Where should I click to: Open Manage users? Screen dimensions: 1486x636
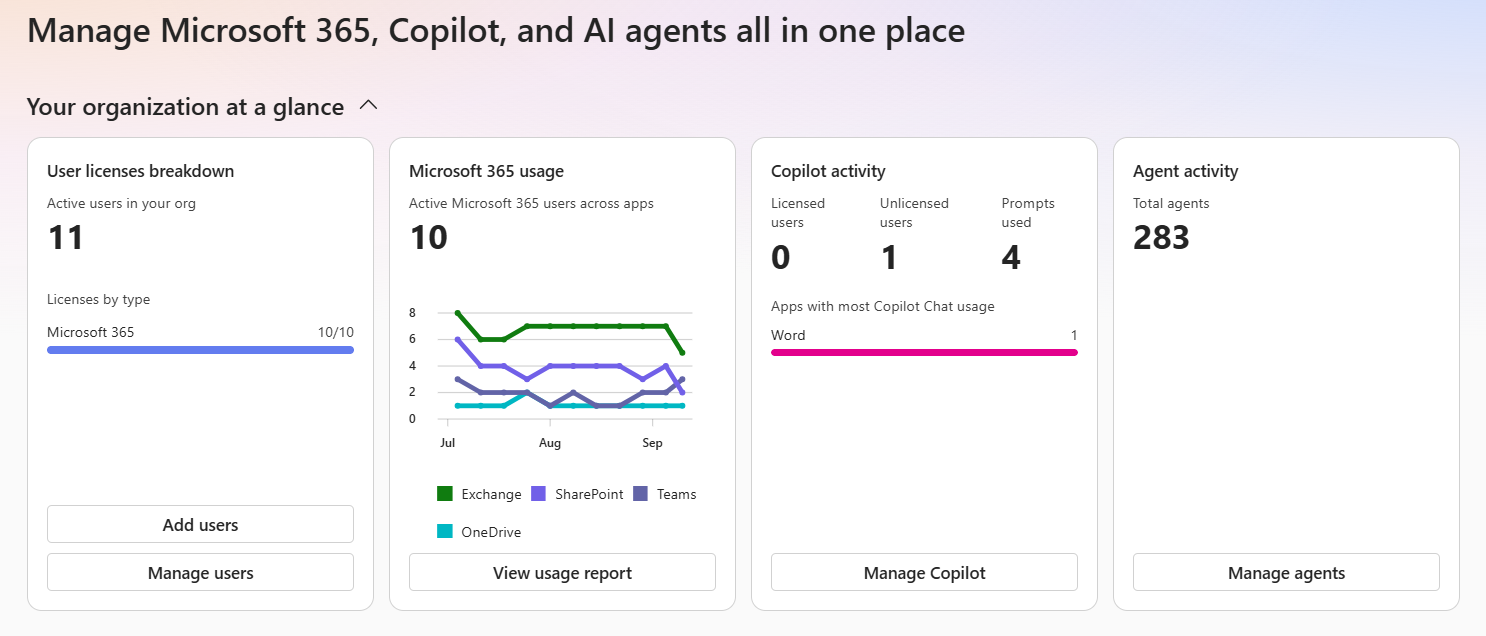click(200, 572)
